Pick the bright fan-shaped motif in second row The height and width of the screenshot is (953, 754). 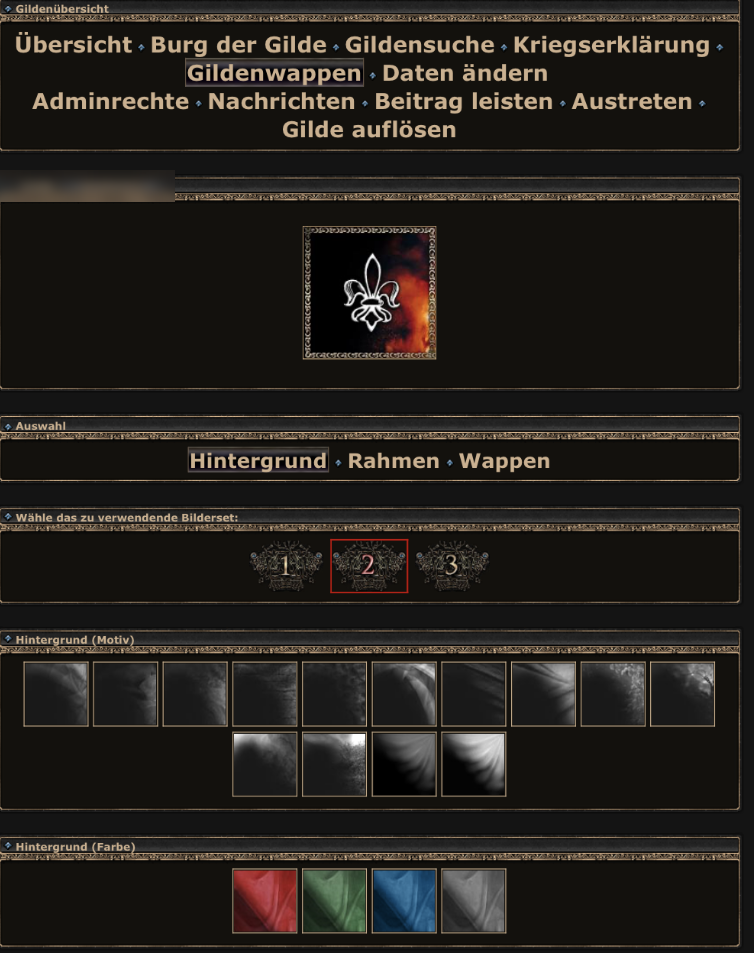coord(473,764)
